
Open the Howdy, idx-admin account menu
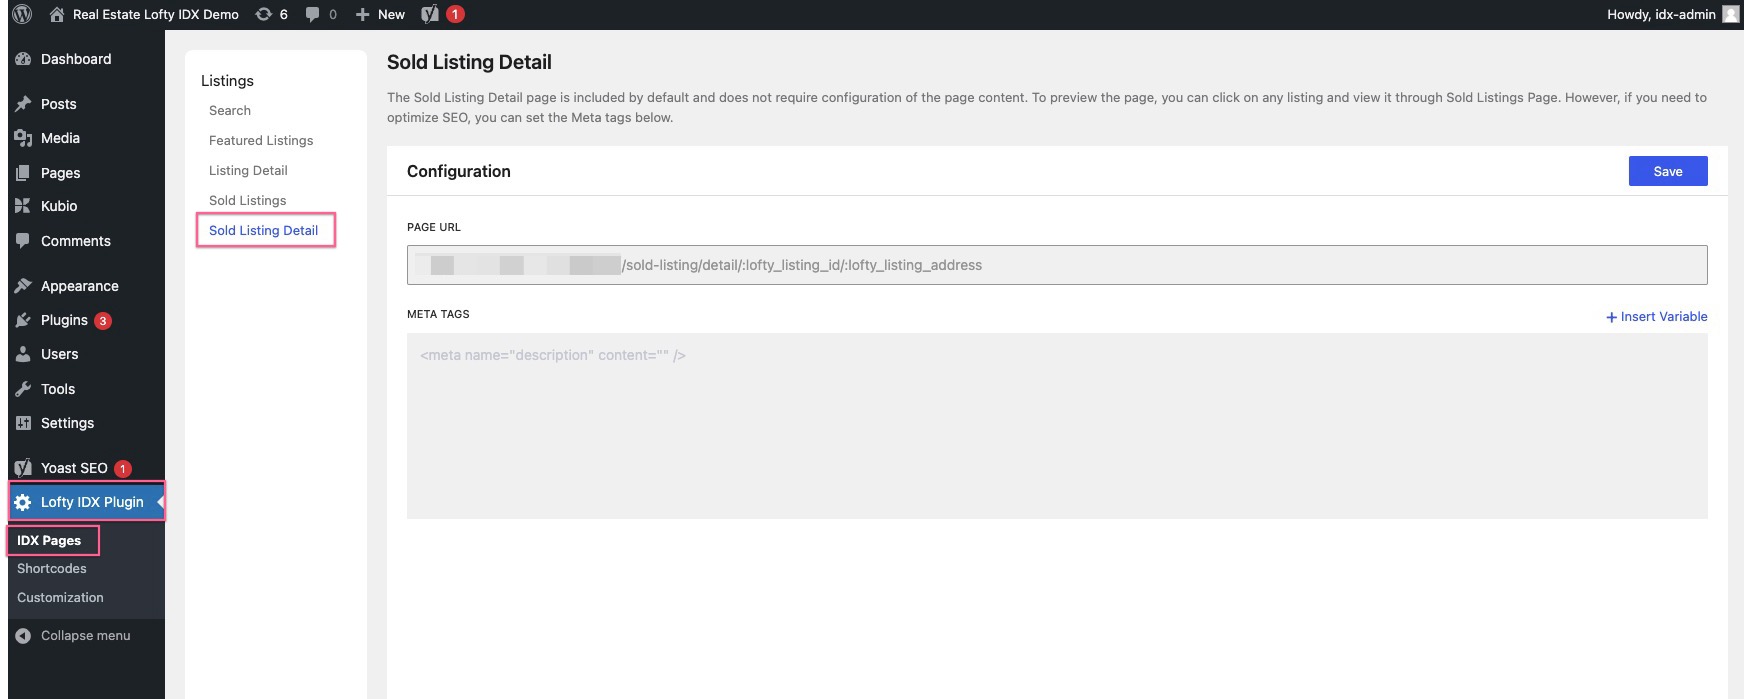coord(1661,14)
